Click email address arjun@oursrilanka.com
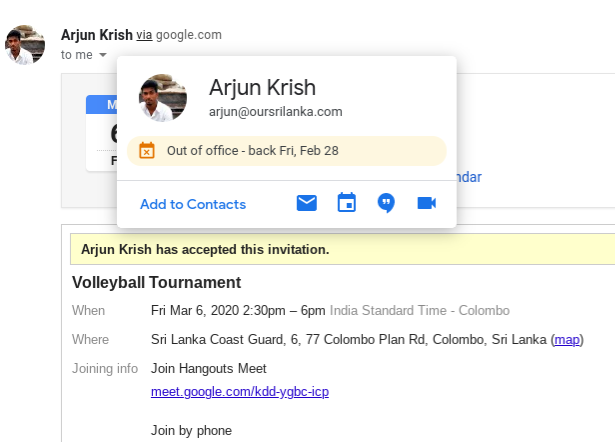 [276, 112]
